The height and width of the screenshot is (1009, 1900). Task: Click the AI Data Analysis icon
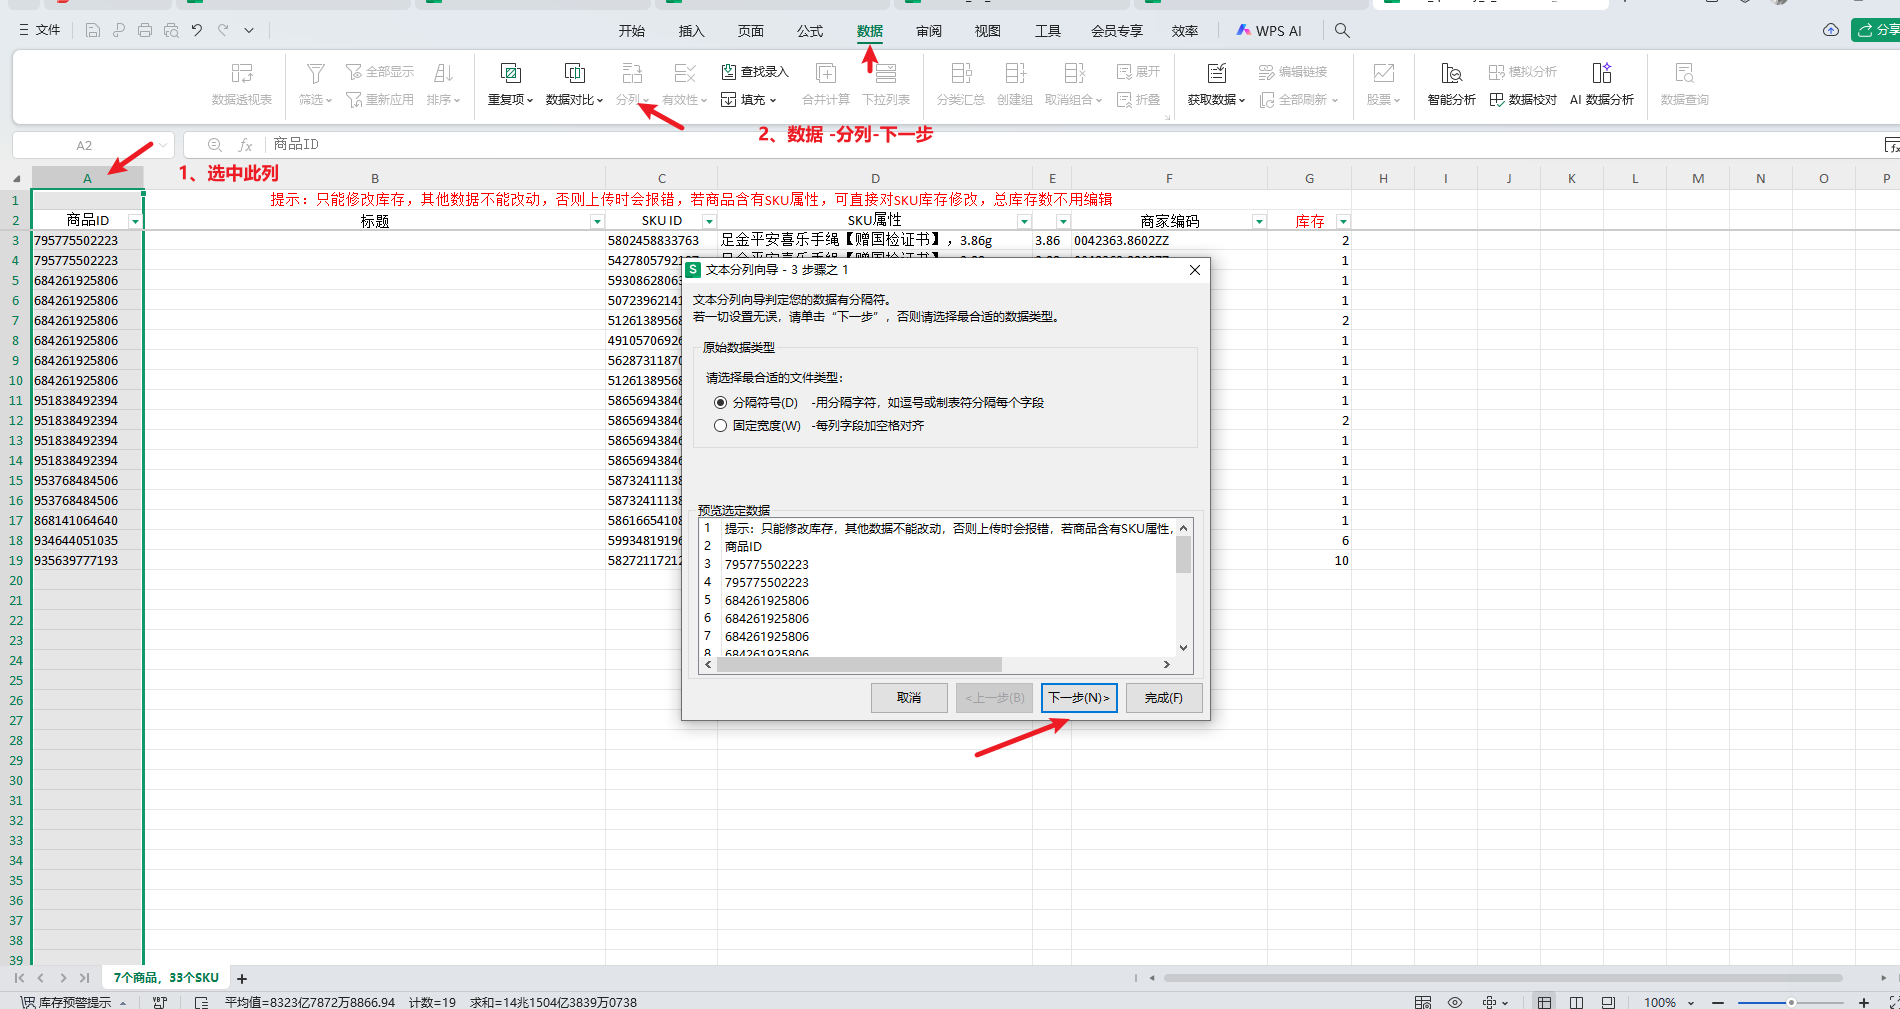coord(1601,74)
